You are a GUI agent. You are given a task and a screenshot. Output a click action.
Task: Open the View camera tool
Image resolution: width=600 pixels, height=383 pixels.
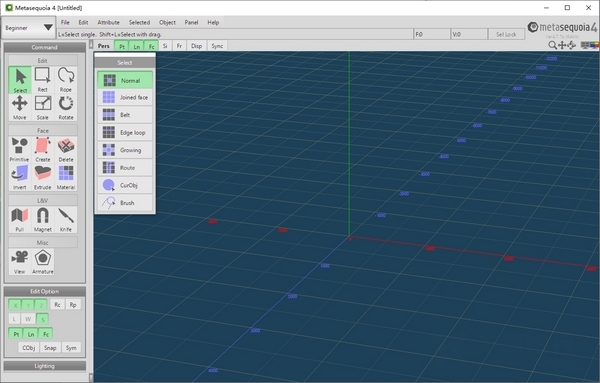point(20,262)
